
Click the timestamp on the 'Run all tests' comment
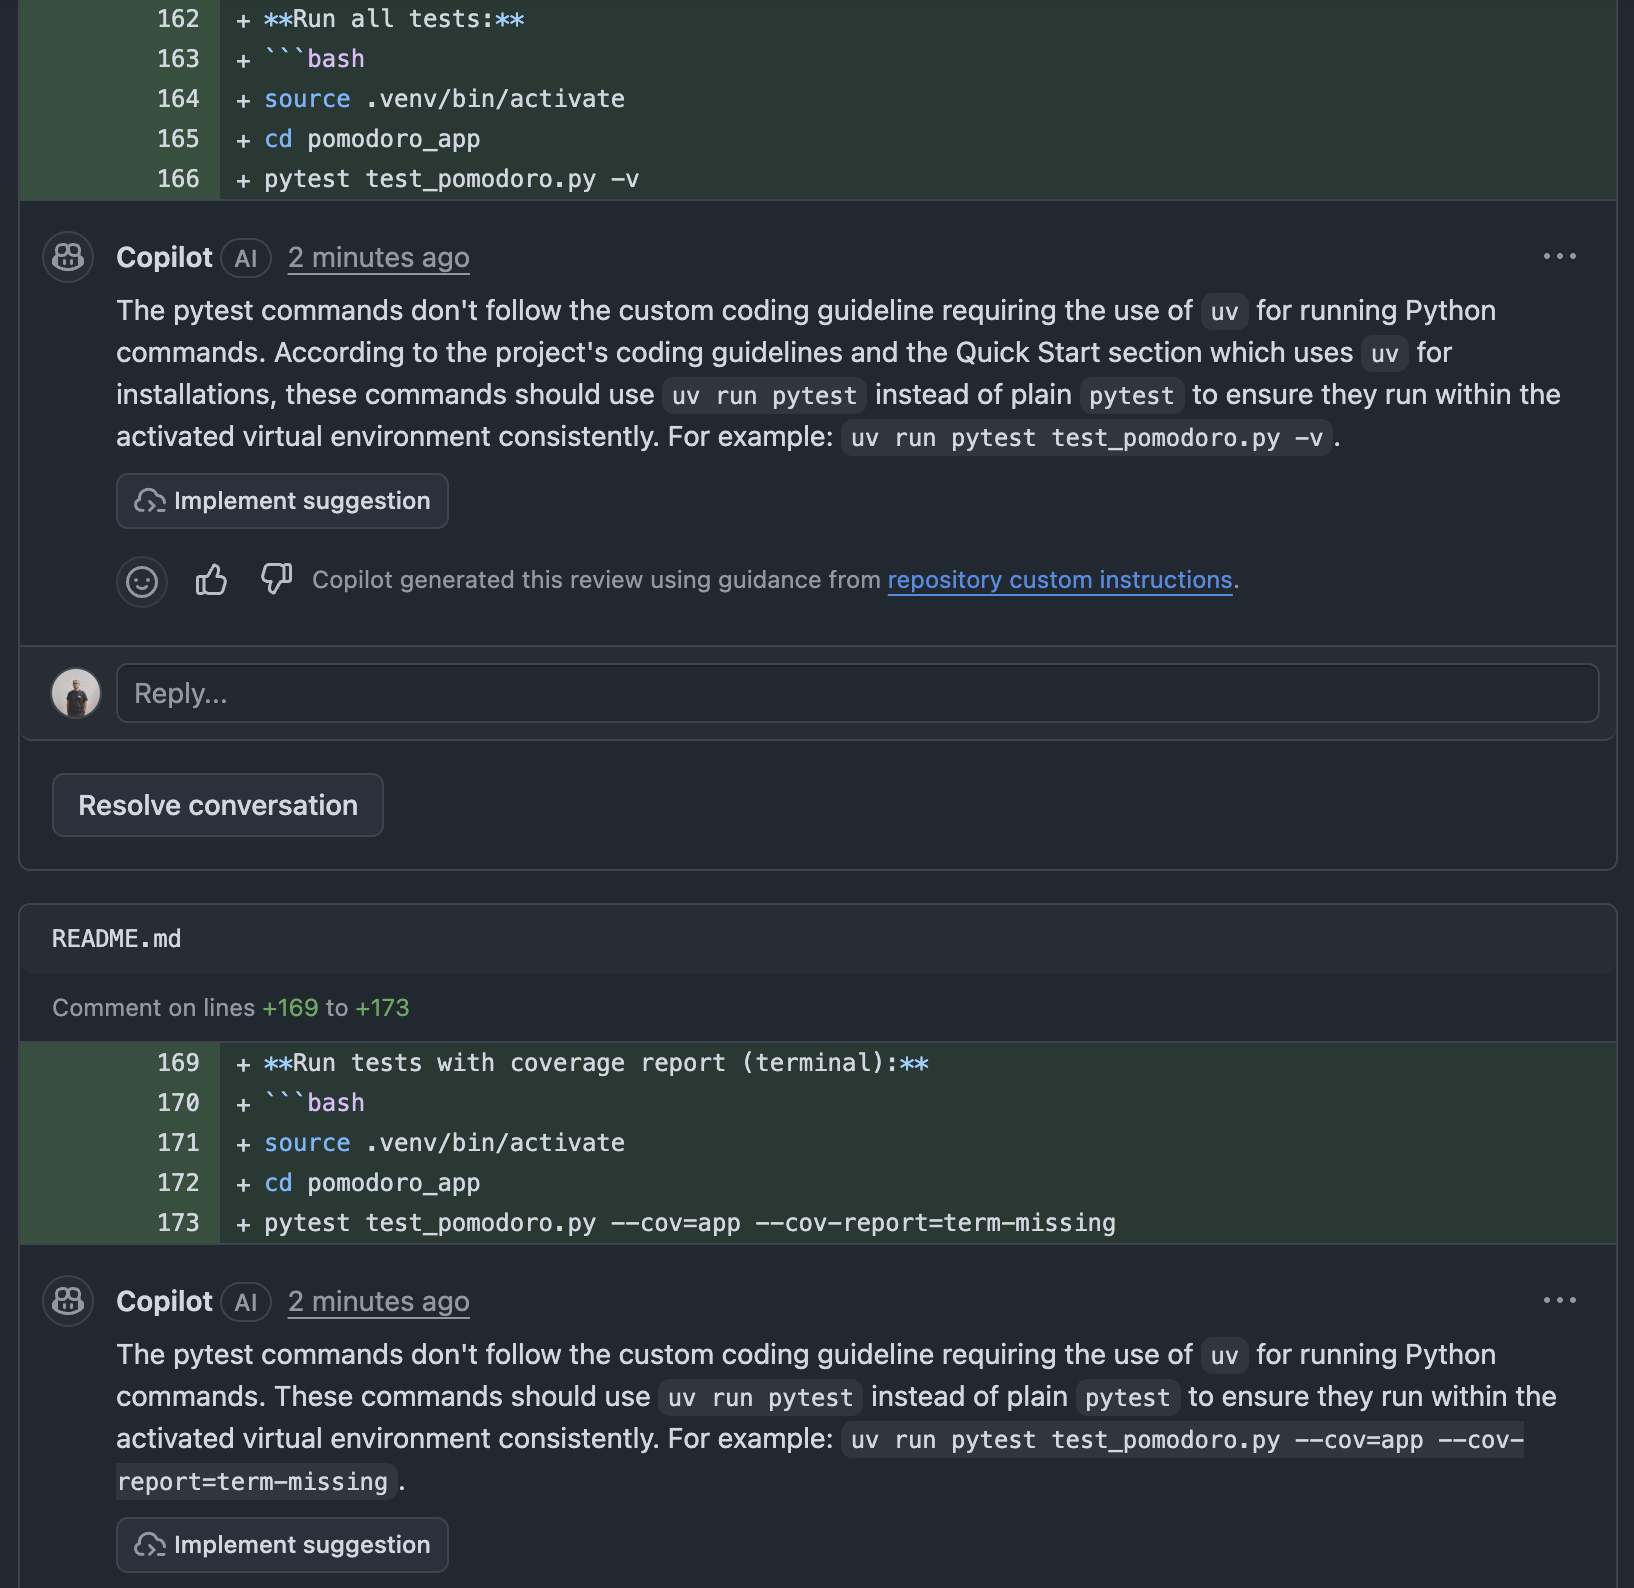[x=378, y=258]
